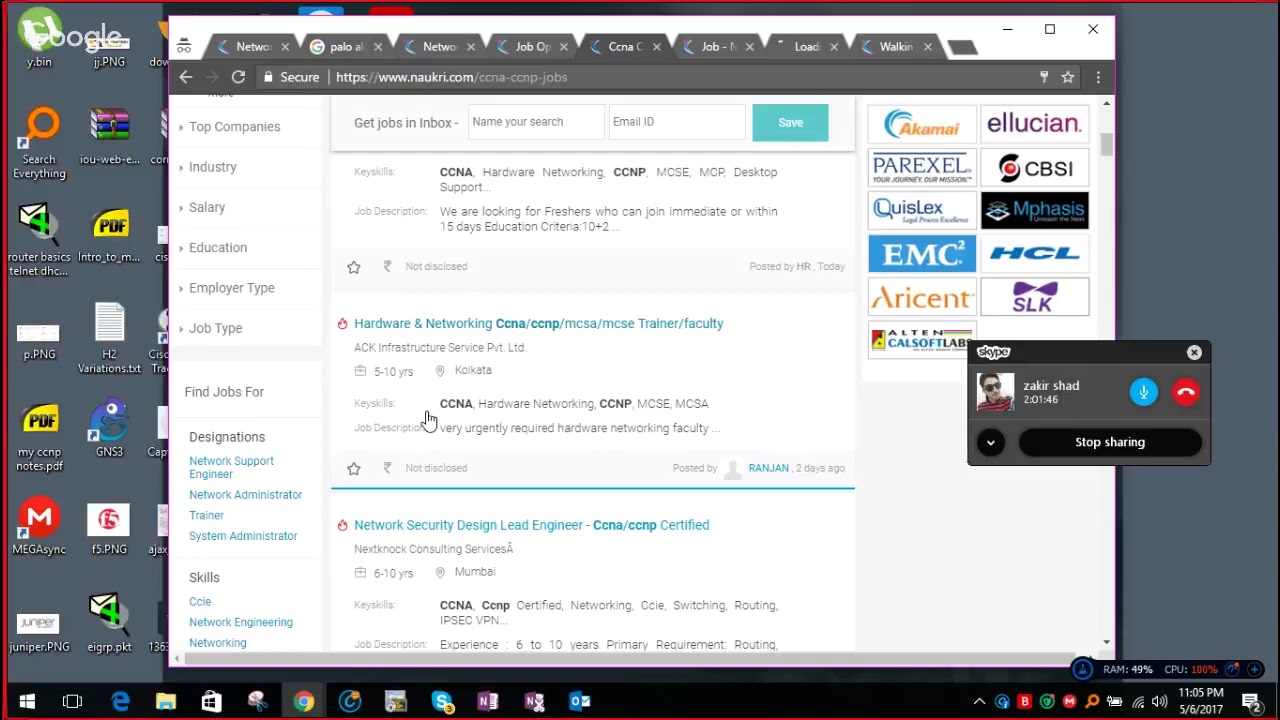Hang up the Skype call

point(1186,392)
